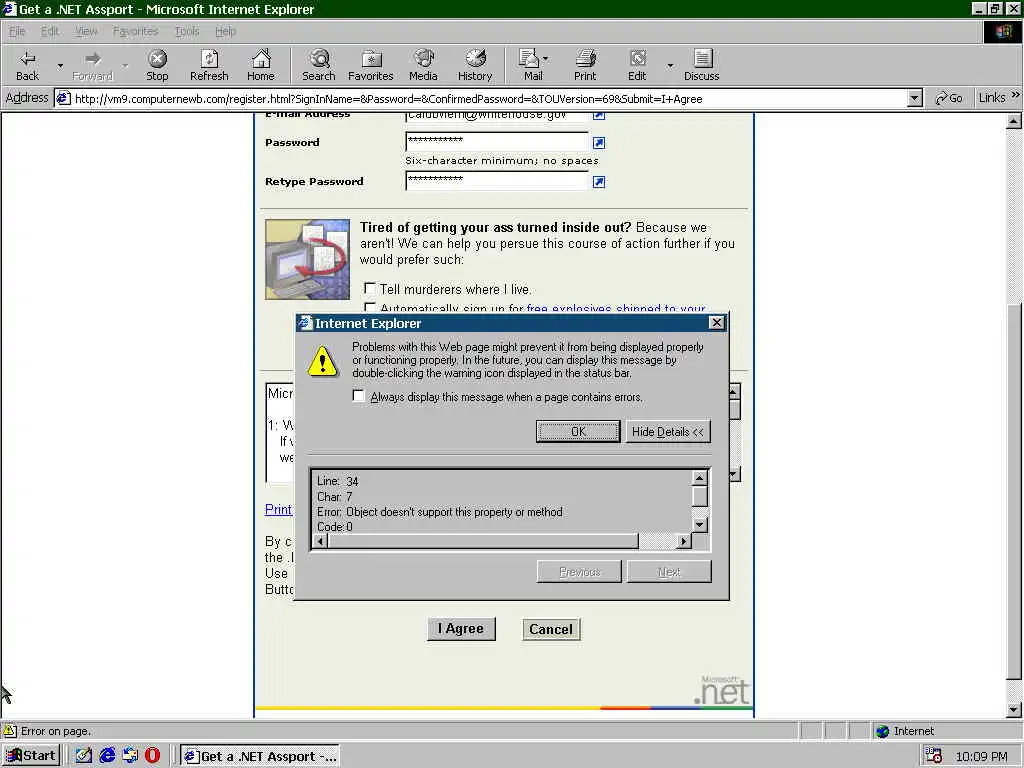Click the Next error button
This screenshot has width=1024, height=768.
coord(669,572)
